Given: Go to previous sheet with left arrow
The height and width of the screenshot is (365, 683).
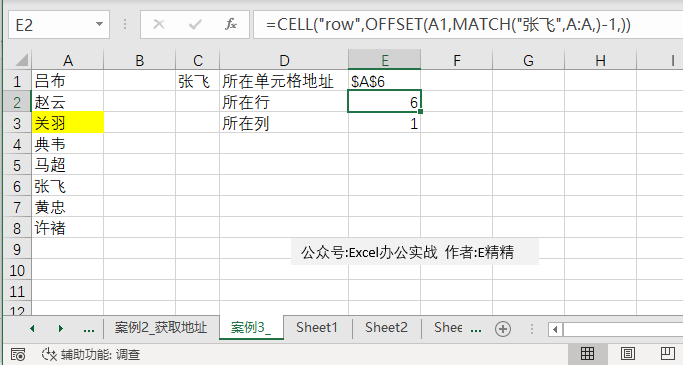Looking at the screenshot, I should point(32,328).
